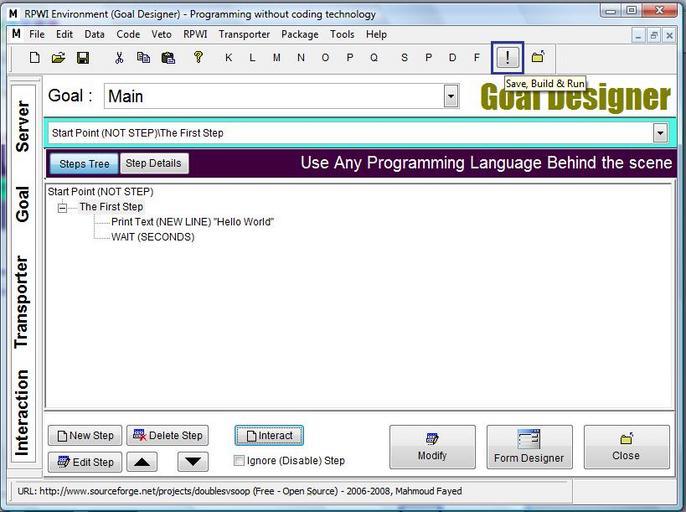The height and width of the screenshot is (512, 686).
Task: Click the Save, Build & Run icon
Action: (508, 58)
